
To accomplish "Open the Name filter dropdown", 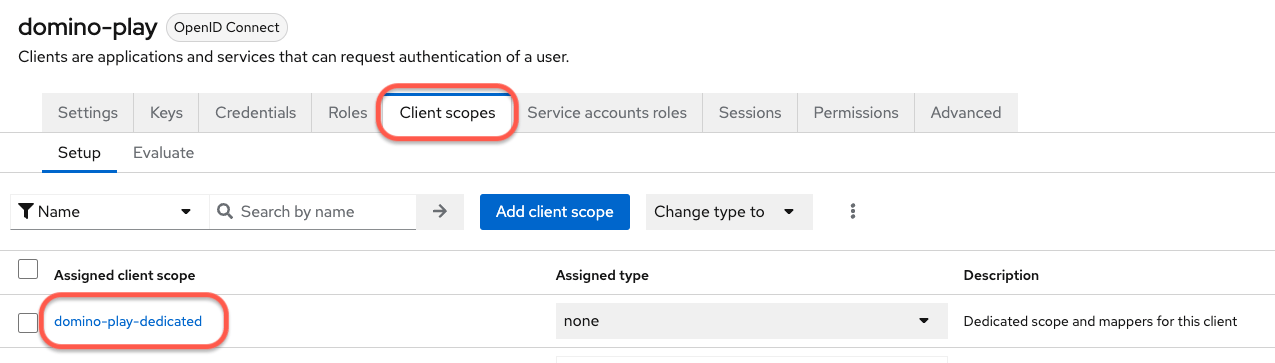I will [x=109, y=212].
